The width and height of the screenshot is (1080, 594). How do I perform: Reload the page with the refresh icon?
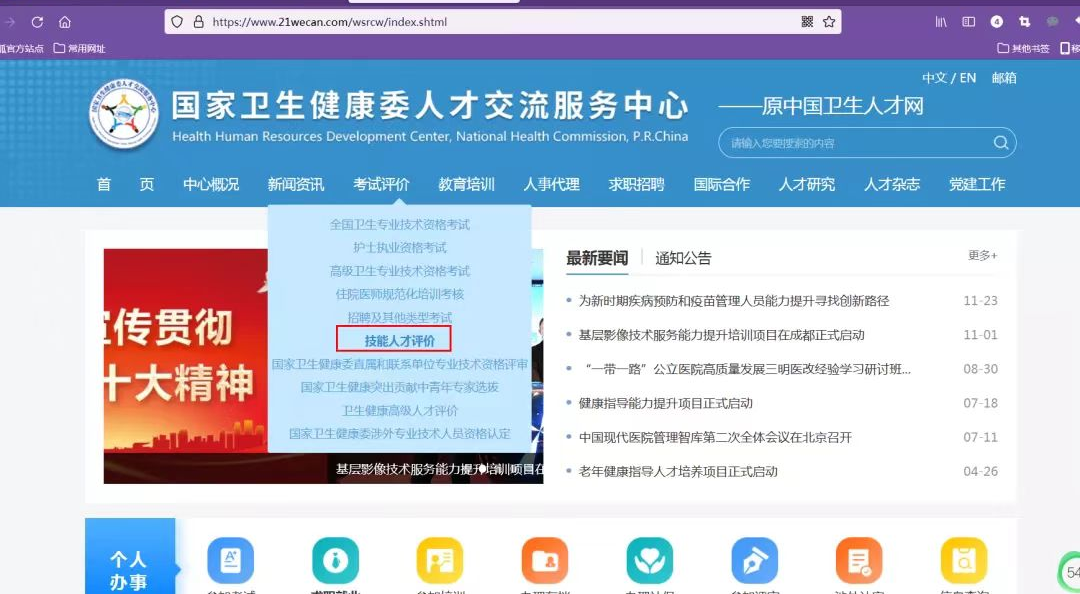coord(37,22)
